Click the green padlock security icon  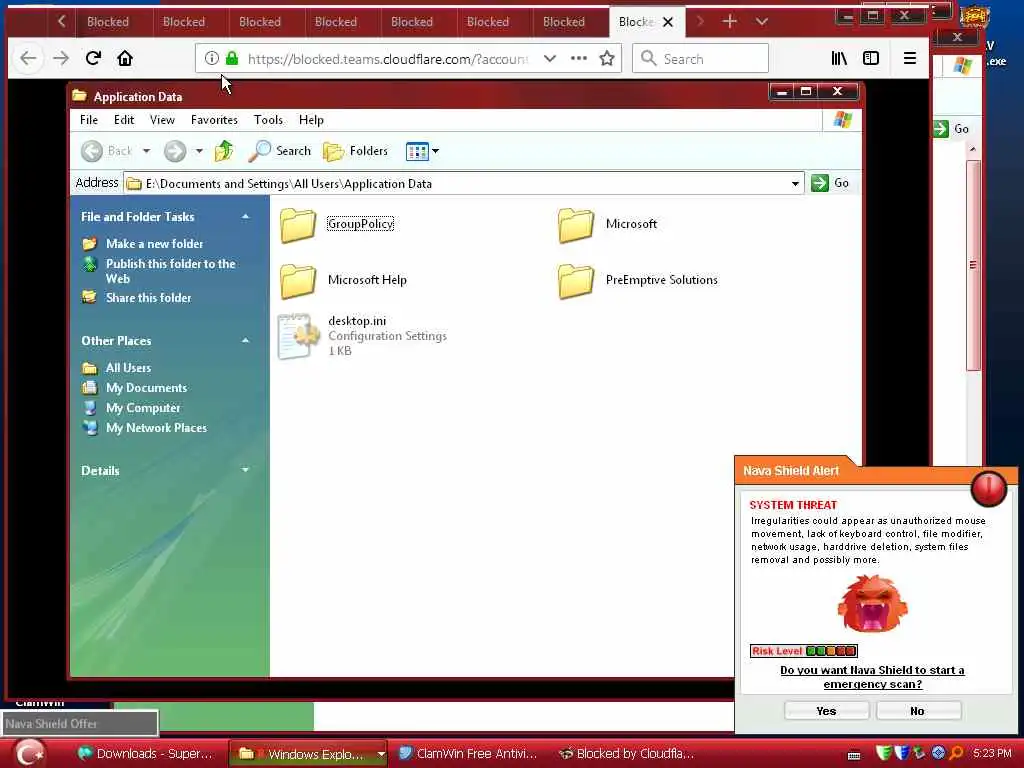(232, 58)
